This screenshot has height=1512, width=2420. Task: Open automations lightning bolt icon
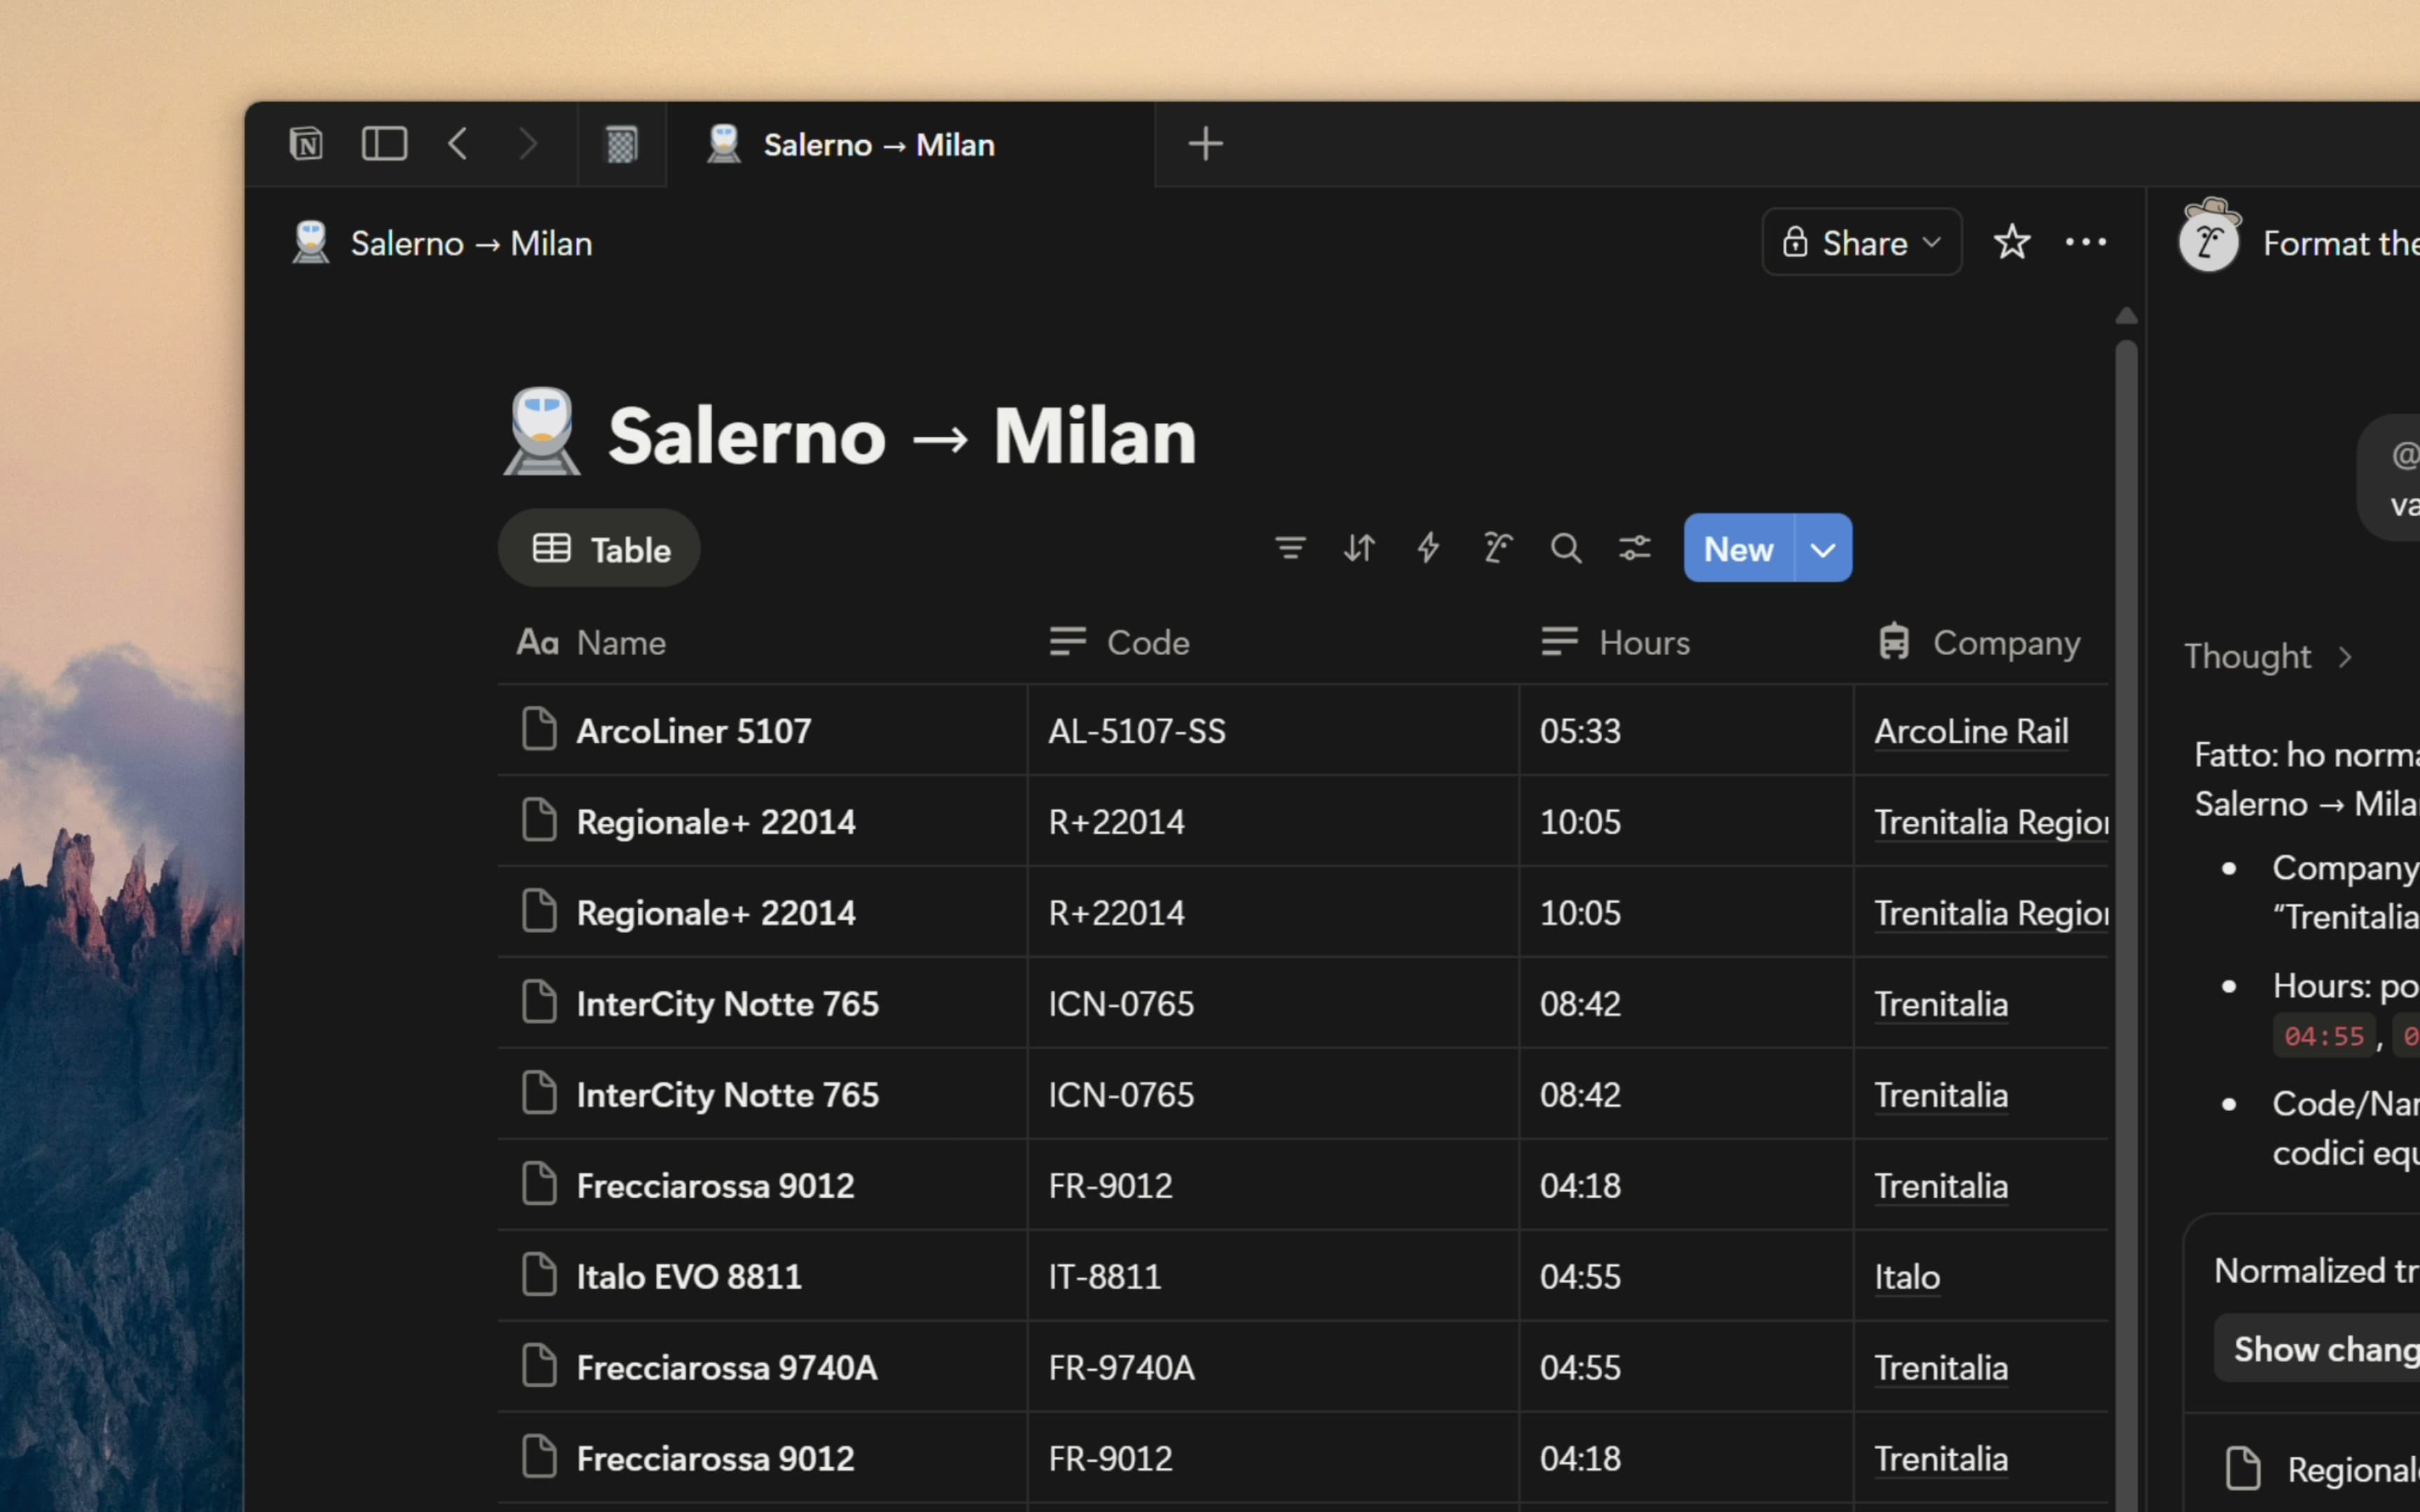1428,548
